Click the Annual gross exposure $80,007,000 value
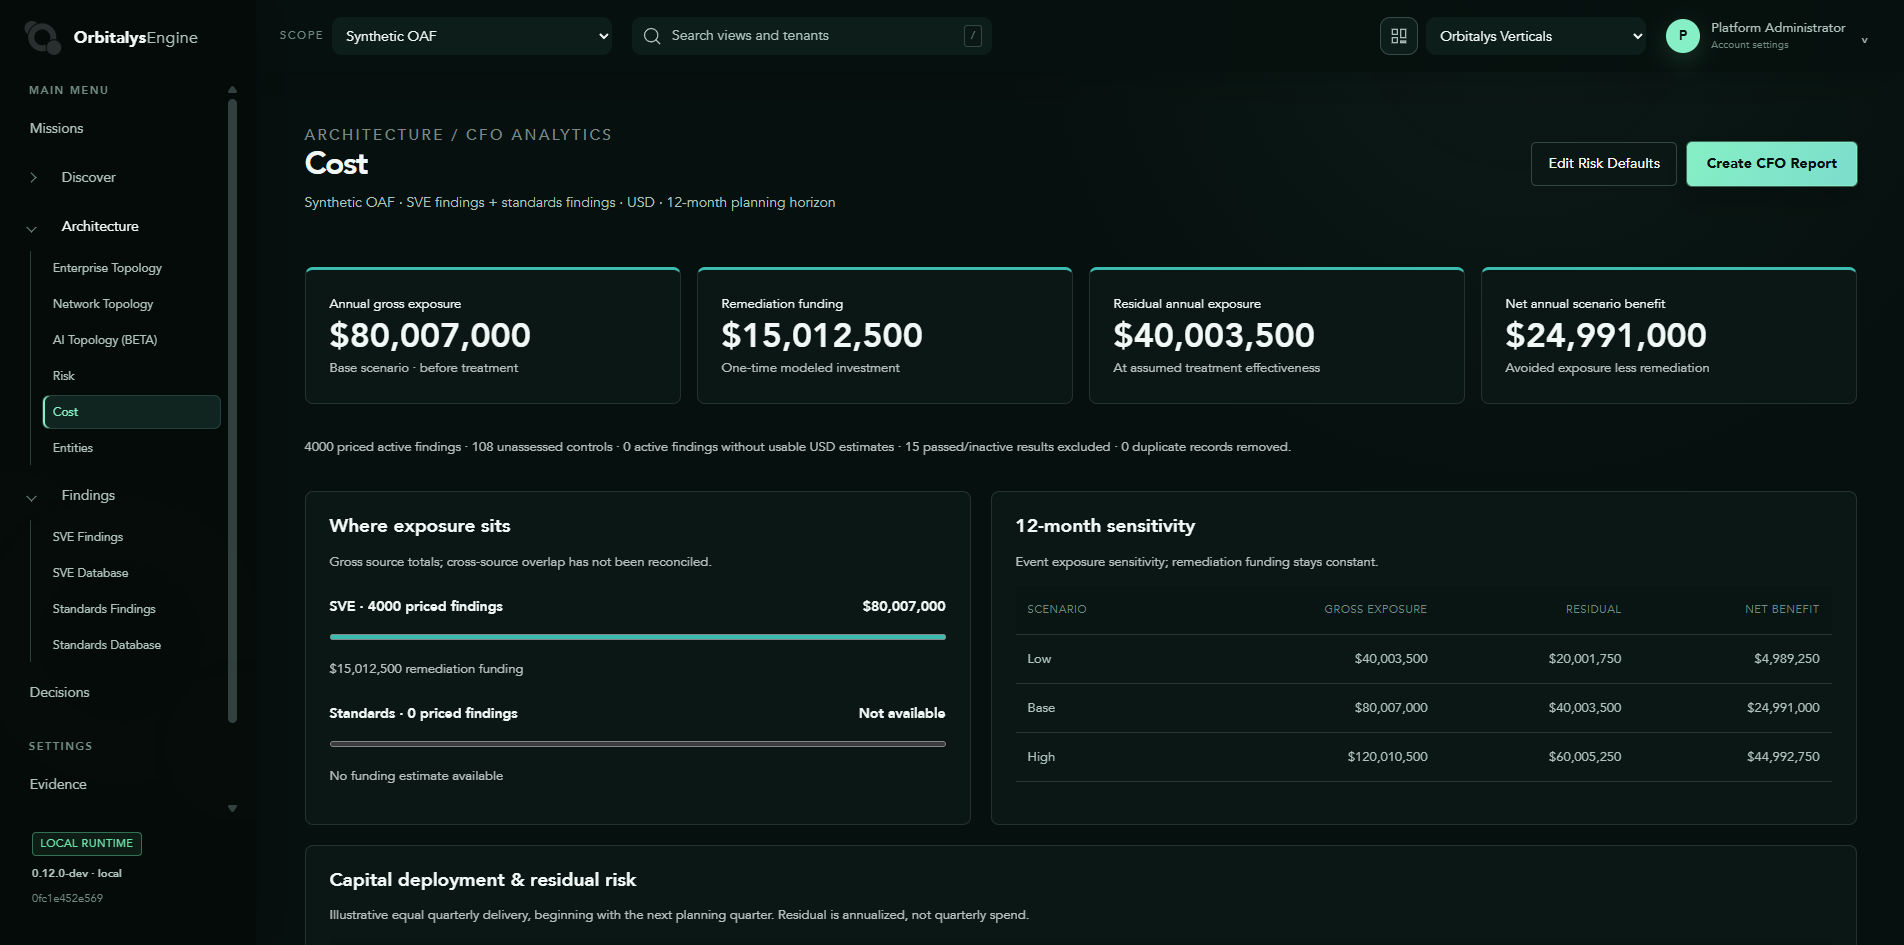The image size is (1904, 945). pyautogui.click(x=430, y=335)
